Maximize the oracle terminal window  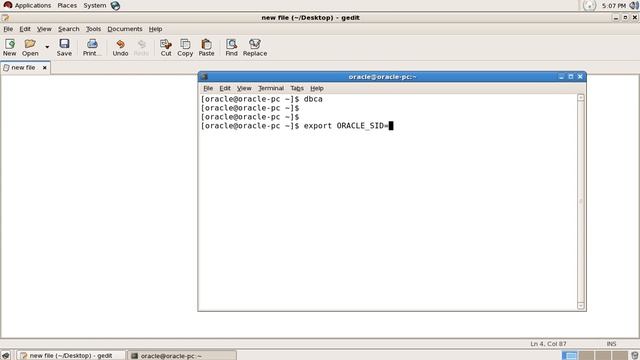[x=571, y=77]
